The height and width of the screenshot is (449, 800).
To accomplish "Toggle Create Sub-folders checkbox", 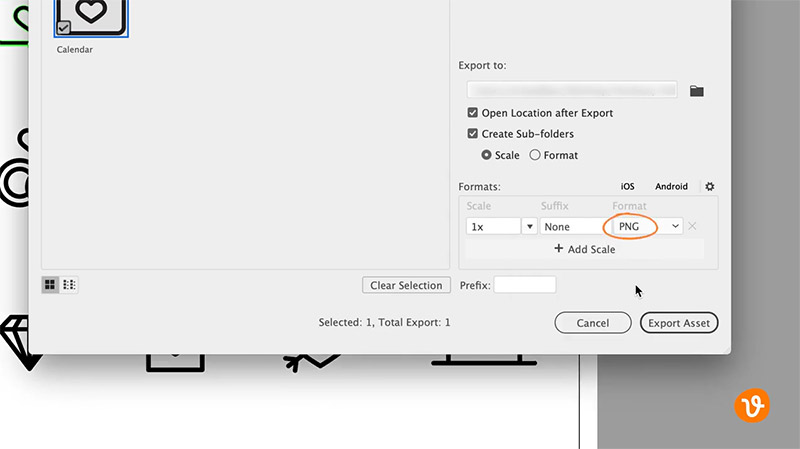I will 472,134.
